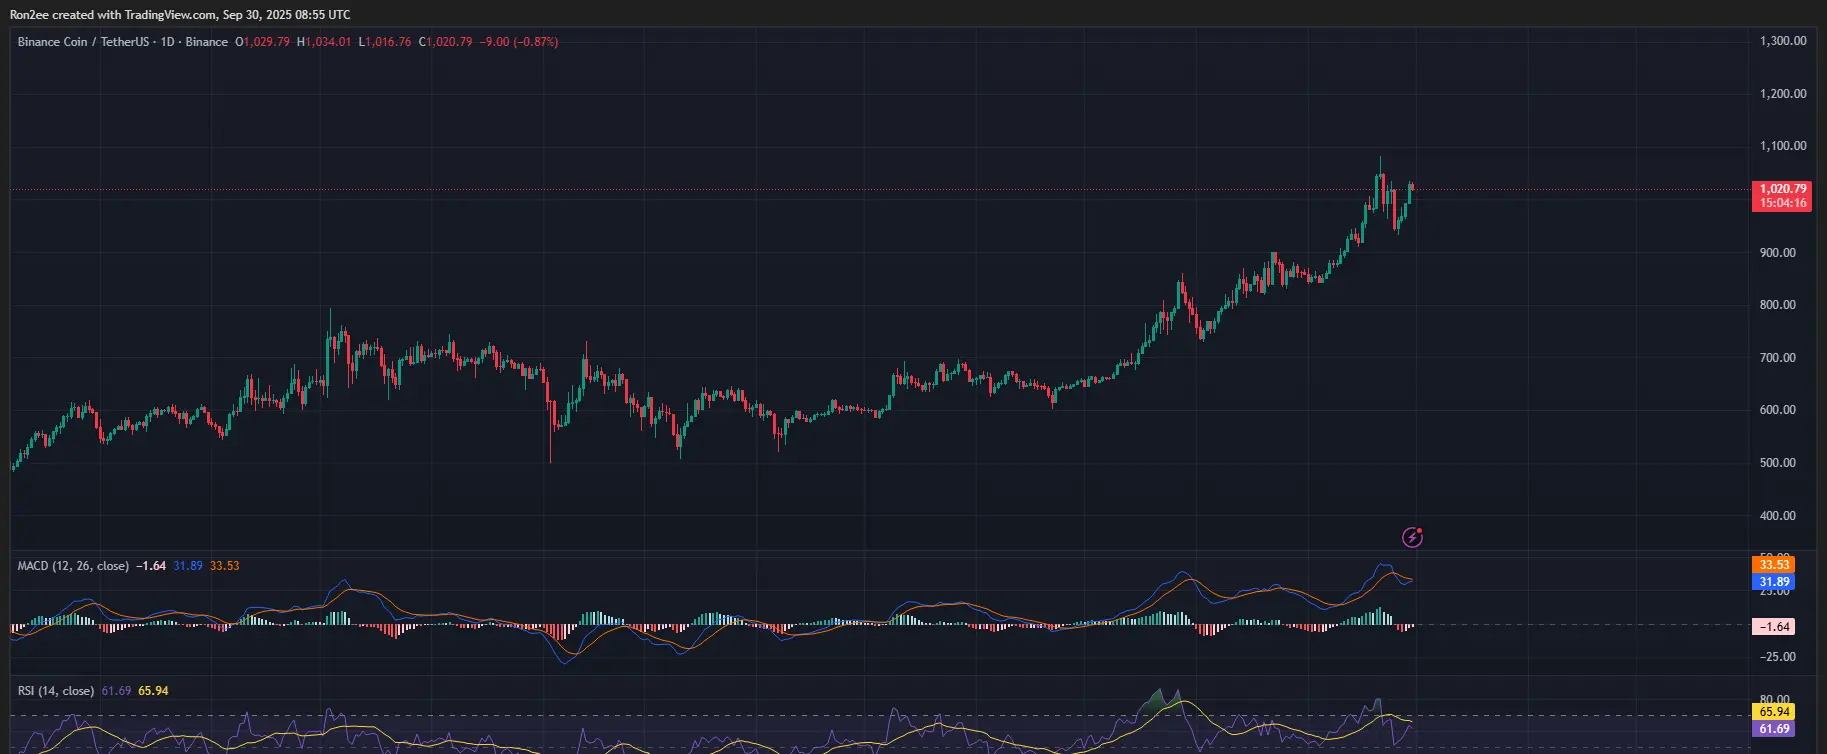Click the RSI legend yellow value 65.94
The image size is (1827, 754).
click(x=153, y=691)
